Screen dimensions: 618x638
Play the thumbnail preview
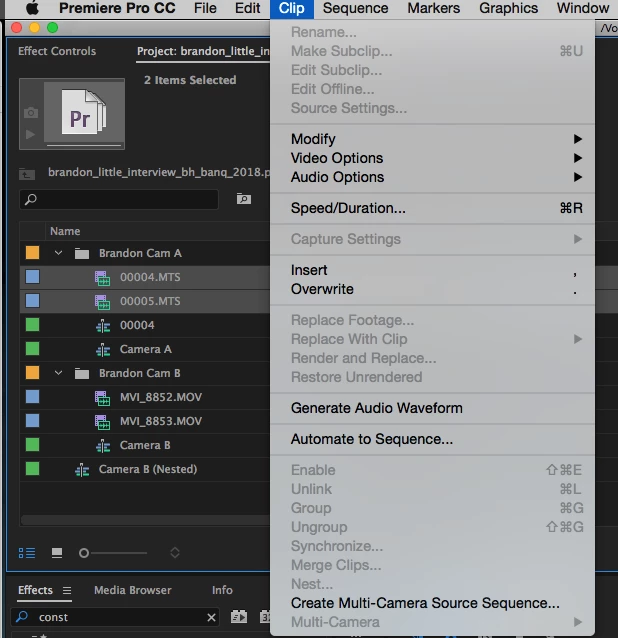point(31,134)
